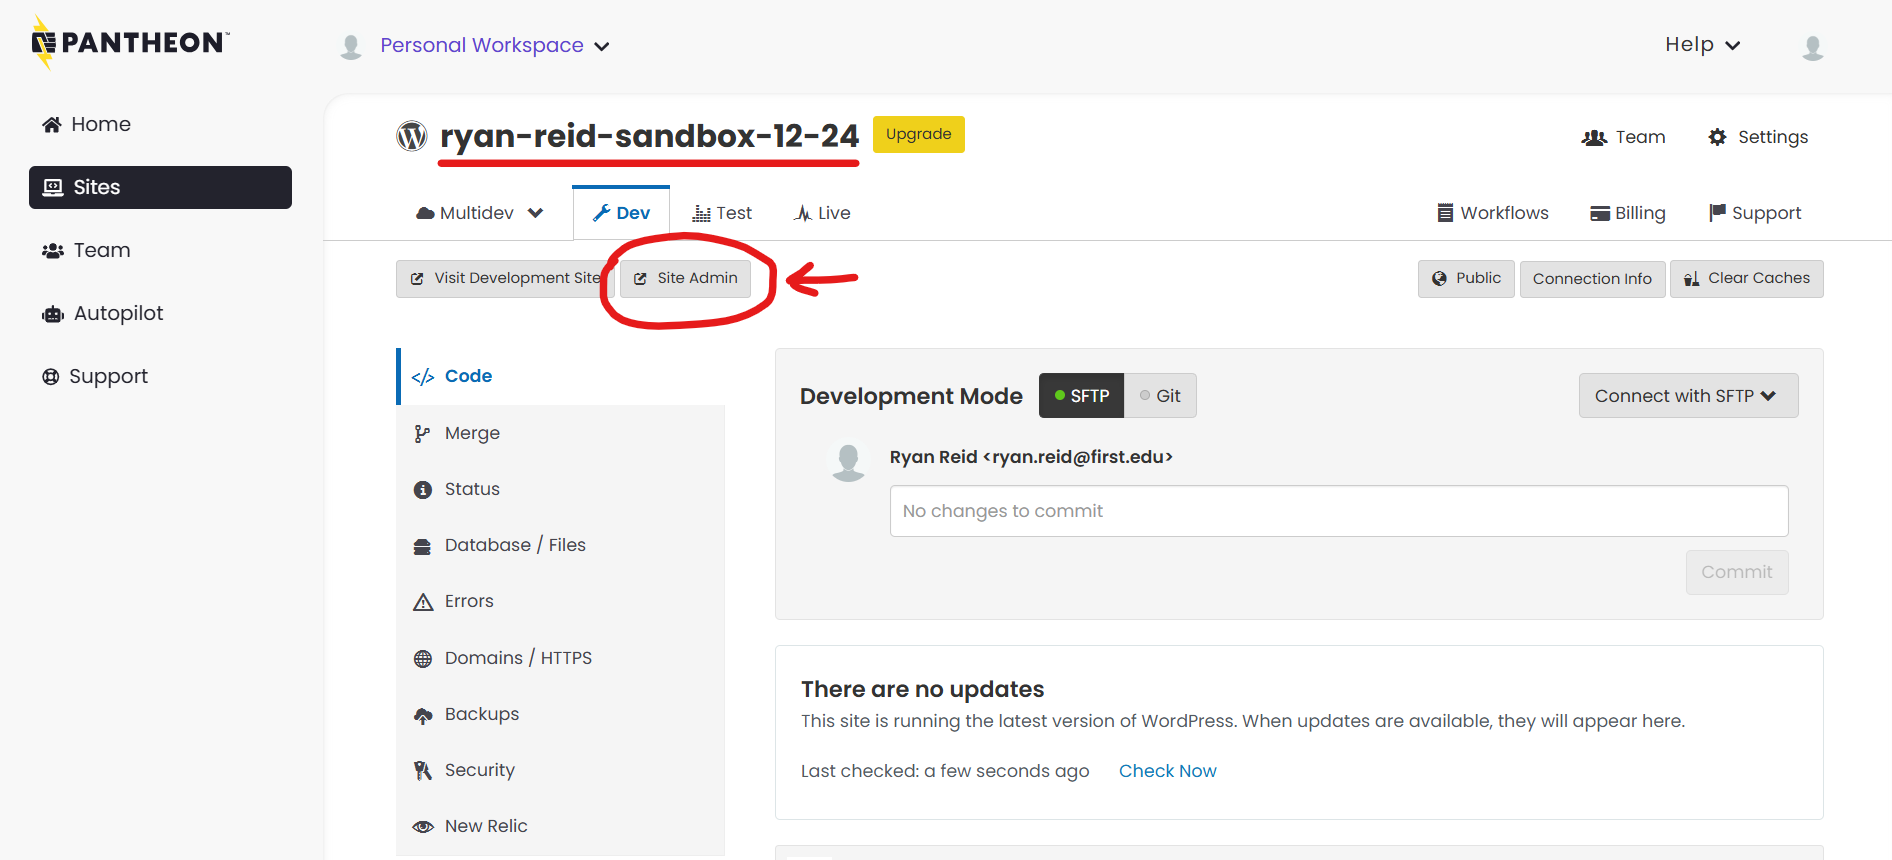Image resolution: width=1892 pixels, height=860 pixels.
Task: Click the Errors warning triangle icon
Action: pyautogui.click(x=423, y=602)
